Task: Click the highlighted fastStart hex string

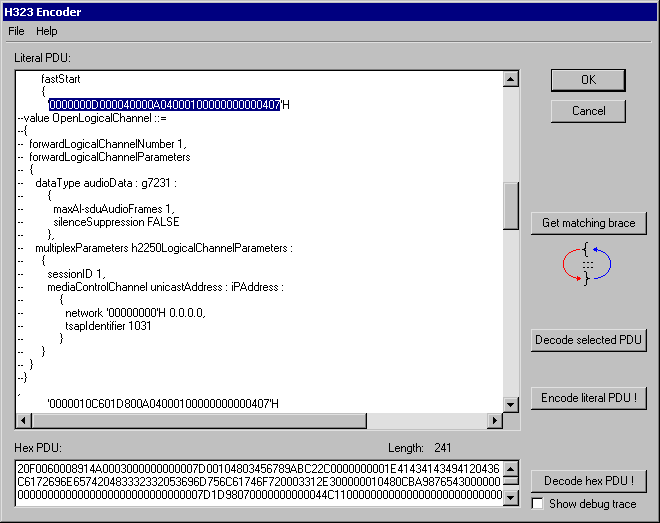Action: (x=164, y=105)
